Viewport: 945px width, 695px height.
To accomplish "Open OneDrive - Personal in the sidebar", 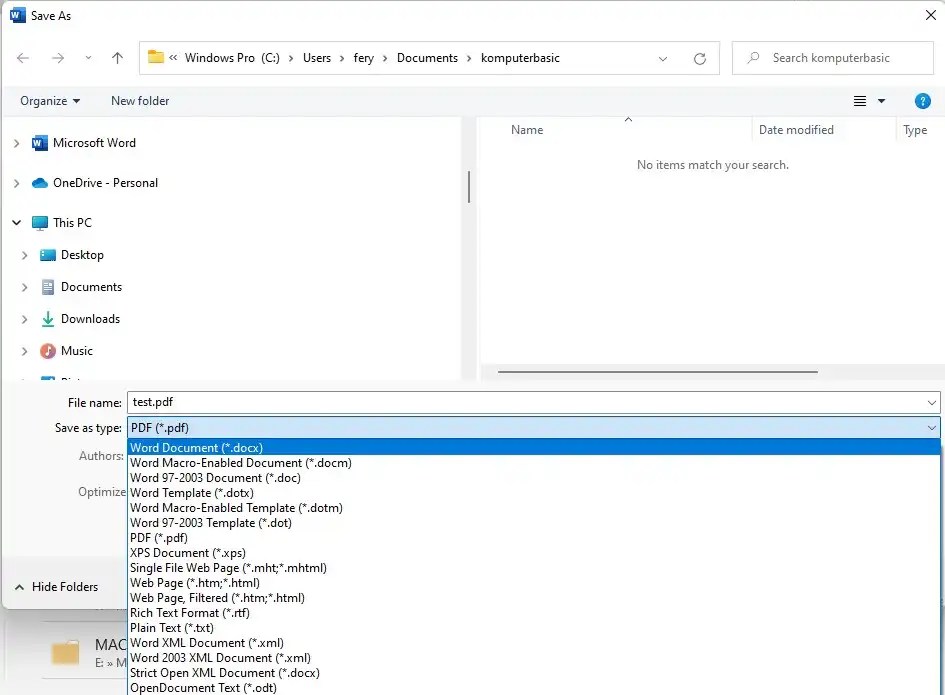I will [107, 182].
